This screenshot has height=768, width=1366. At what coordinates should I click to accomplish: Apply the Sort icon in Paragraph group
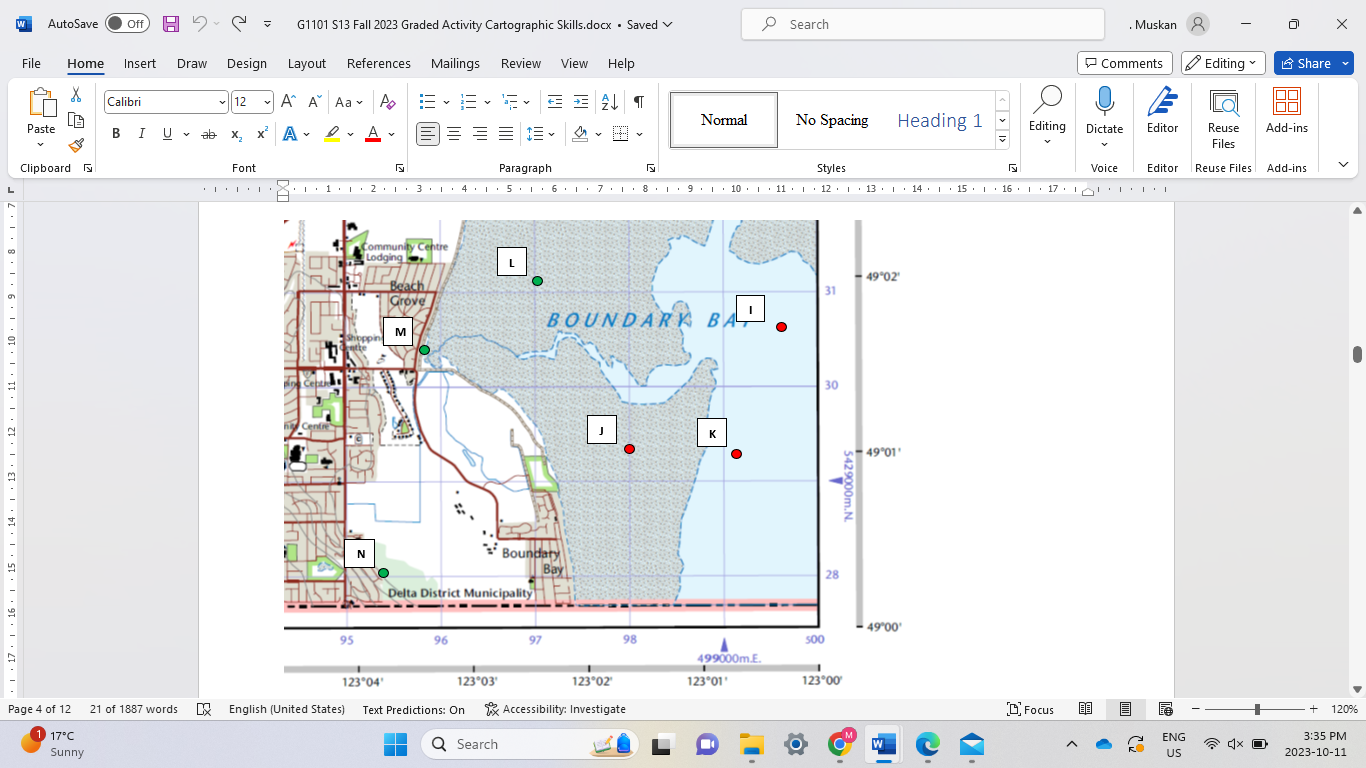point(609,101)
